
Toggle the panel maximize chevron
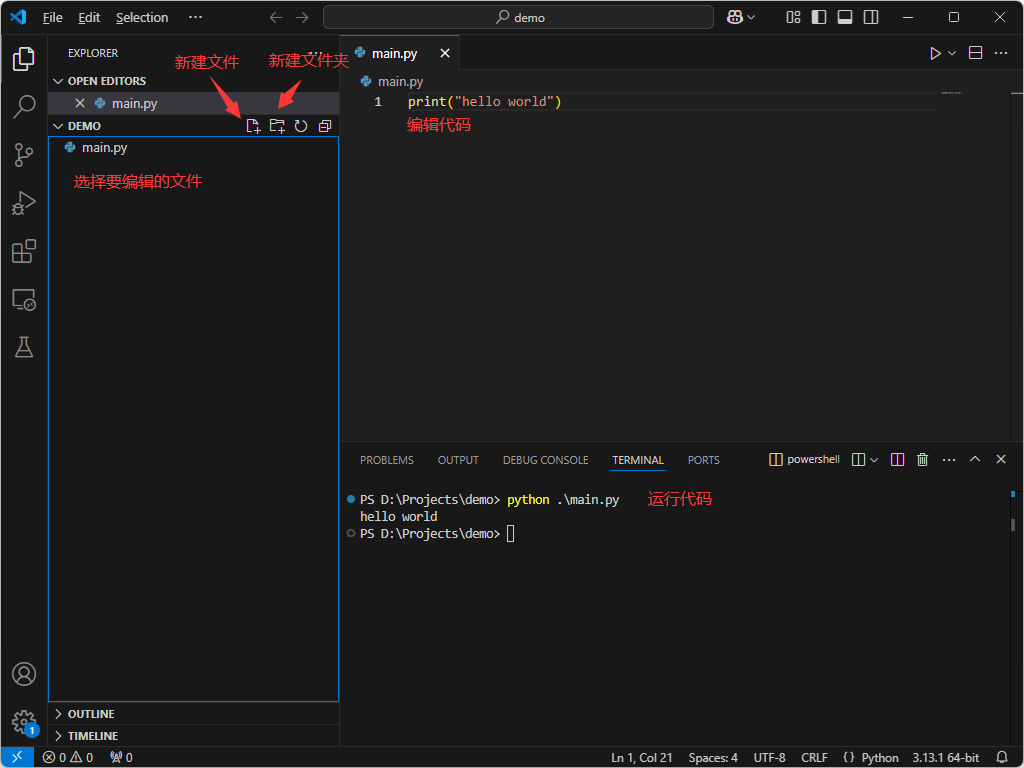[x=975, y=459]
